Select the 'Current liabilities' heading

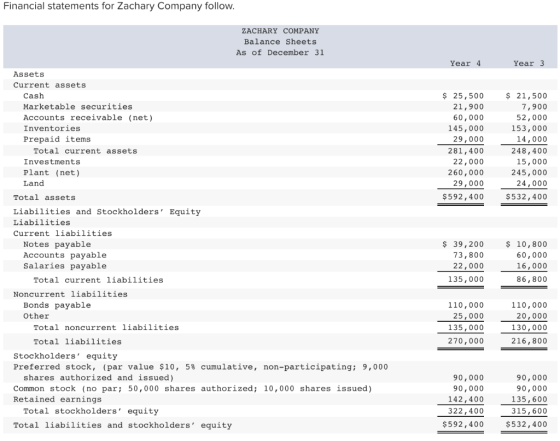62,234
